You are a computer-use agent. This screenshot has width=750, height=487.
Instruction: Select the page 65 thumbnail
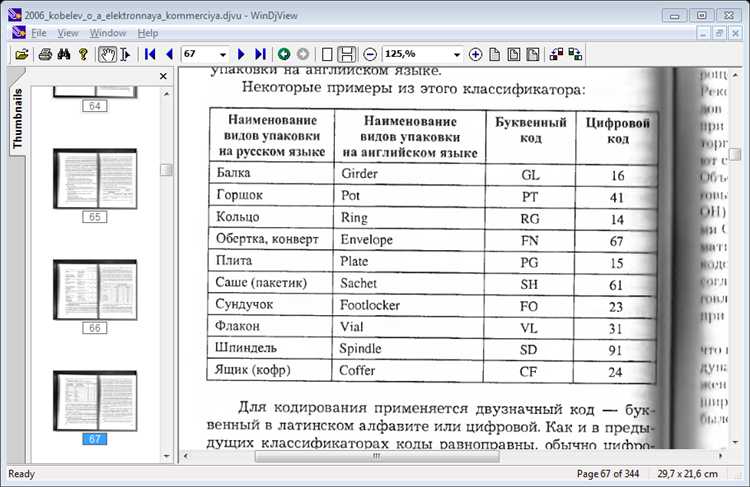point(95,179)
